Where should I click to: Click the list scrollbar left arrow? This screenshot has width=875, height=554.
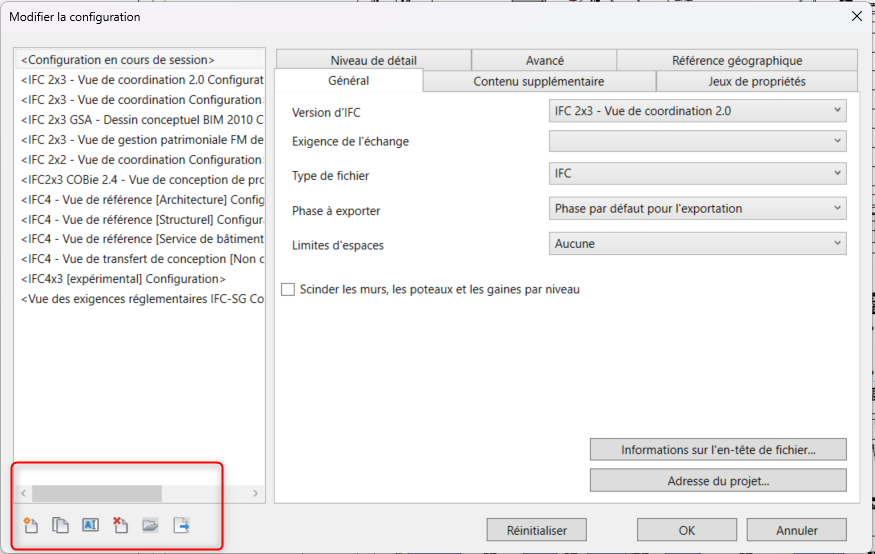point(23,493)
